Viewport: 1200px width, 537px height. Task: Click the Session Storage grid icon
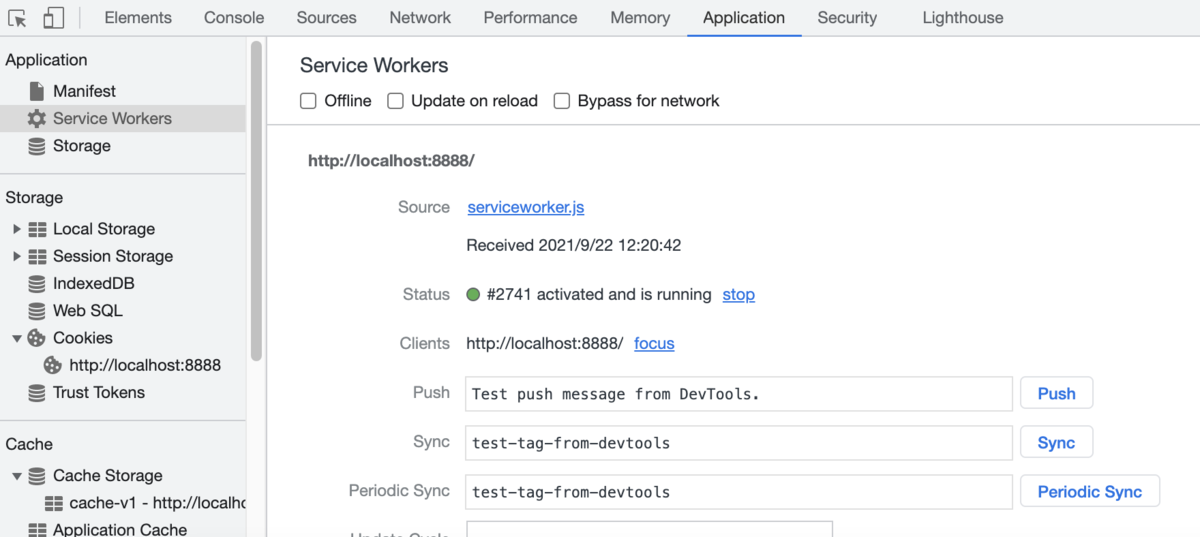37,256
